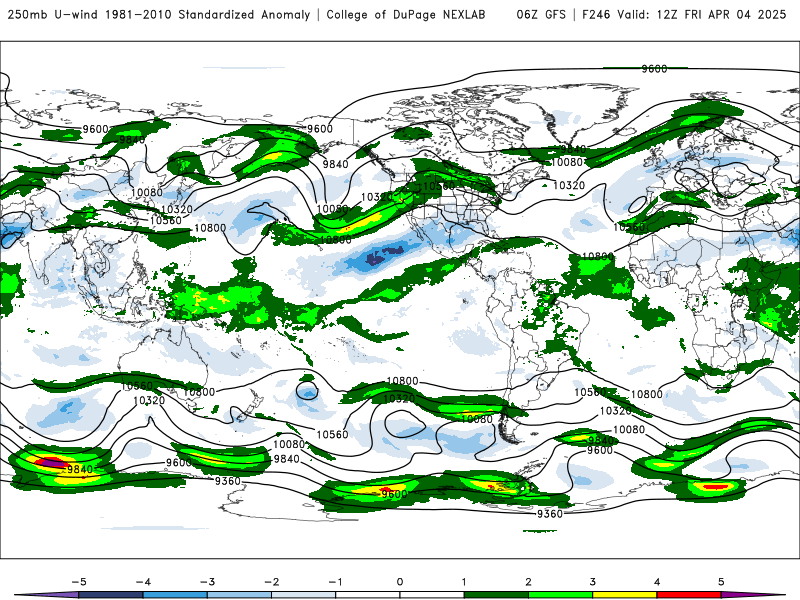Image resolution: width=800 pixels, height=600 pixels.
Task: Click the '06Z GFS' model run label
Action: point(541,14)
